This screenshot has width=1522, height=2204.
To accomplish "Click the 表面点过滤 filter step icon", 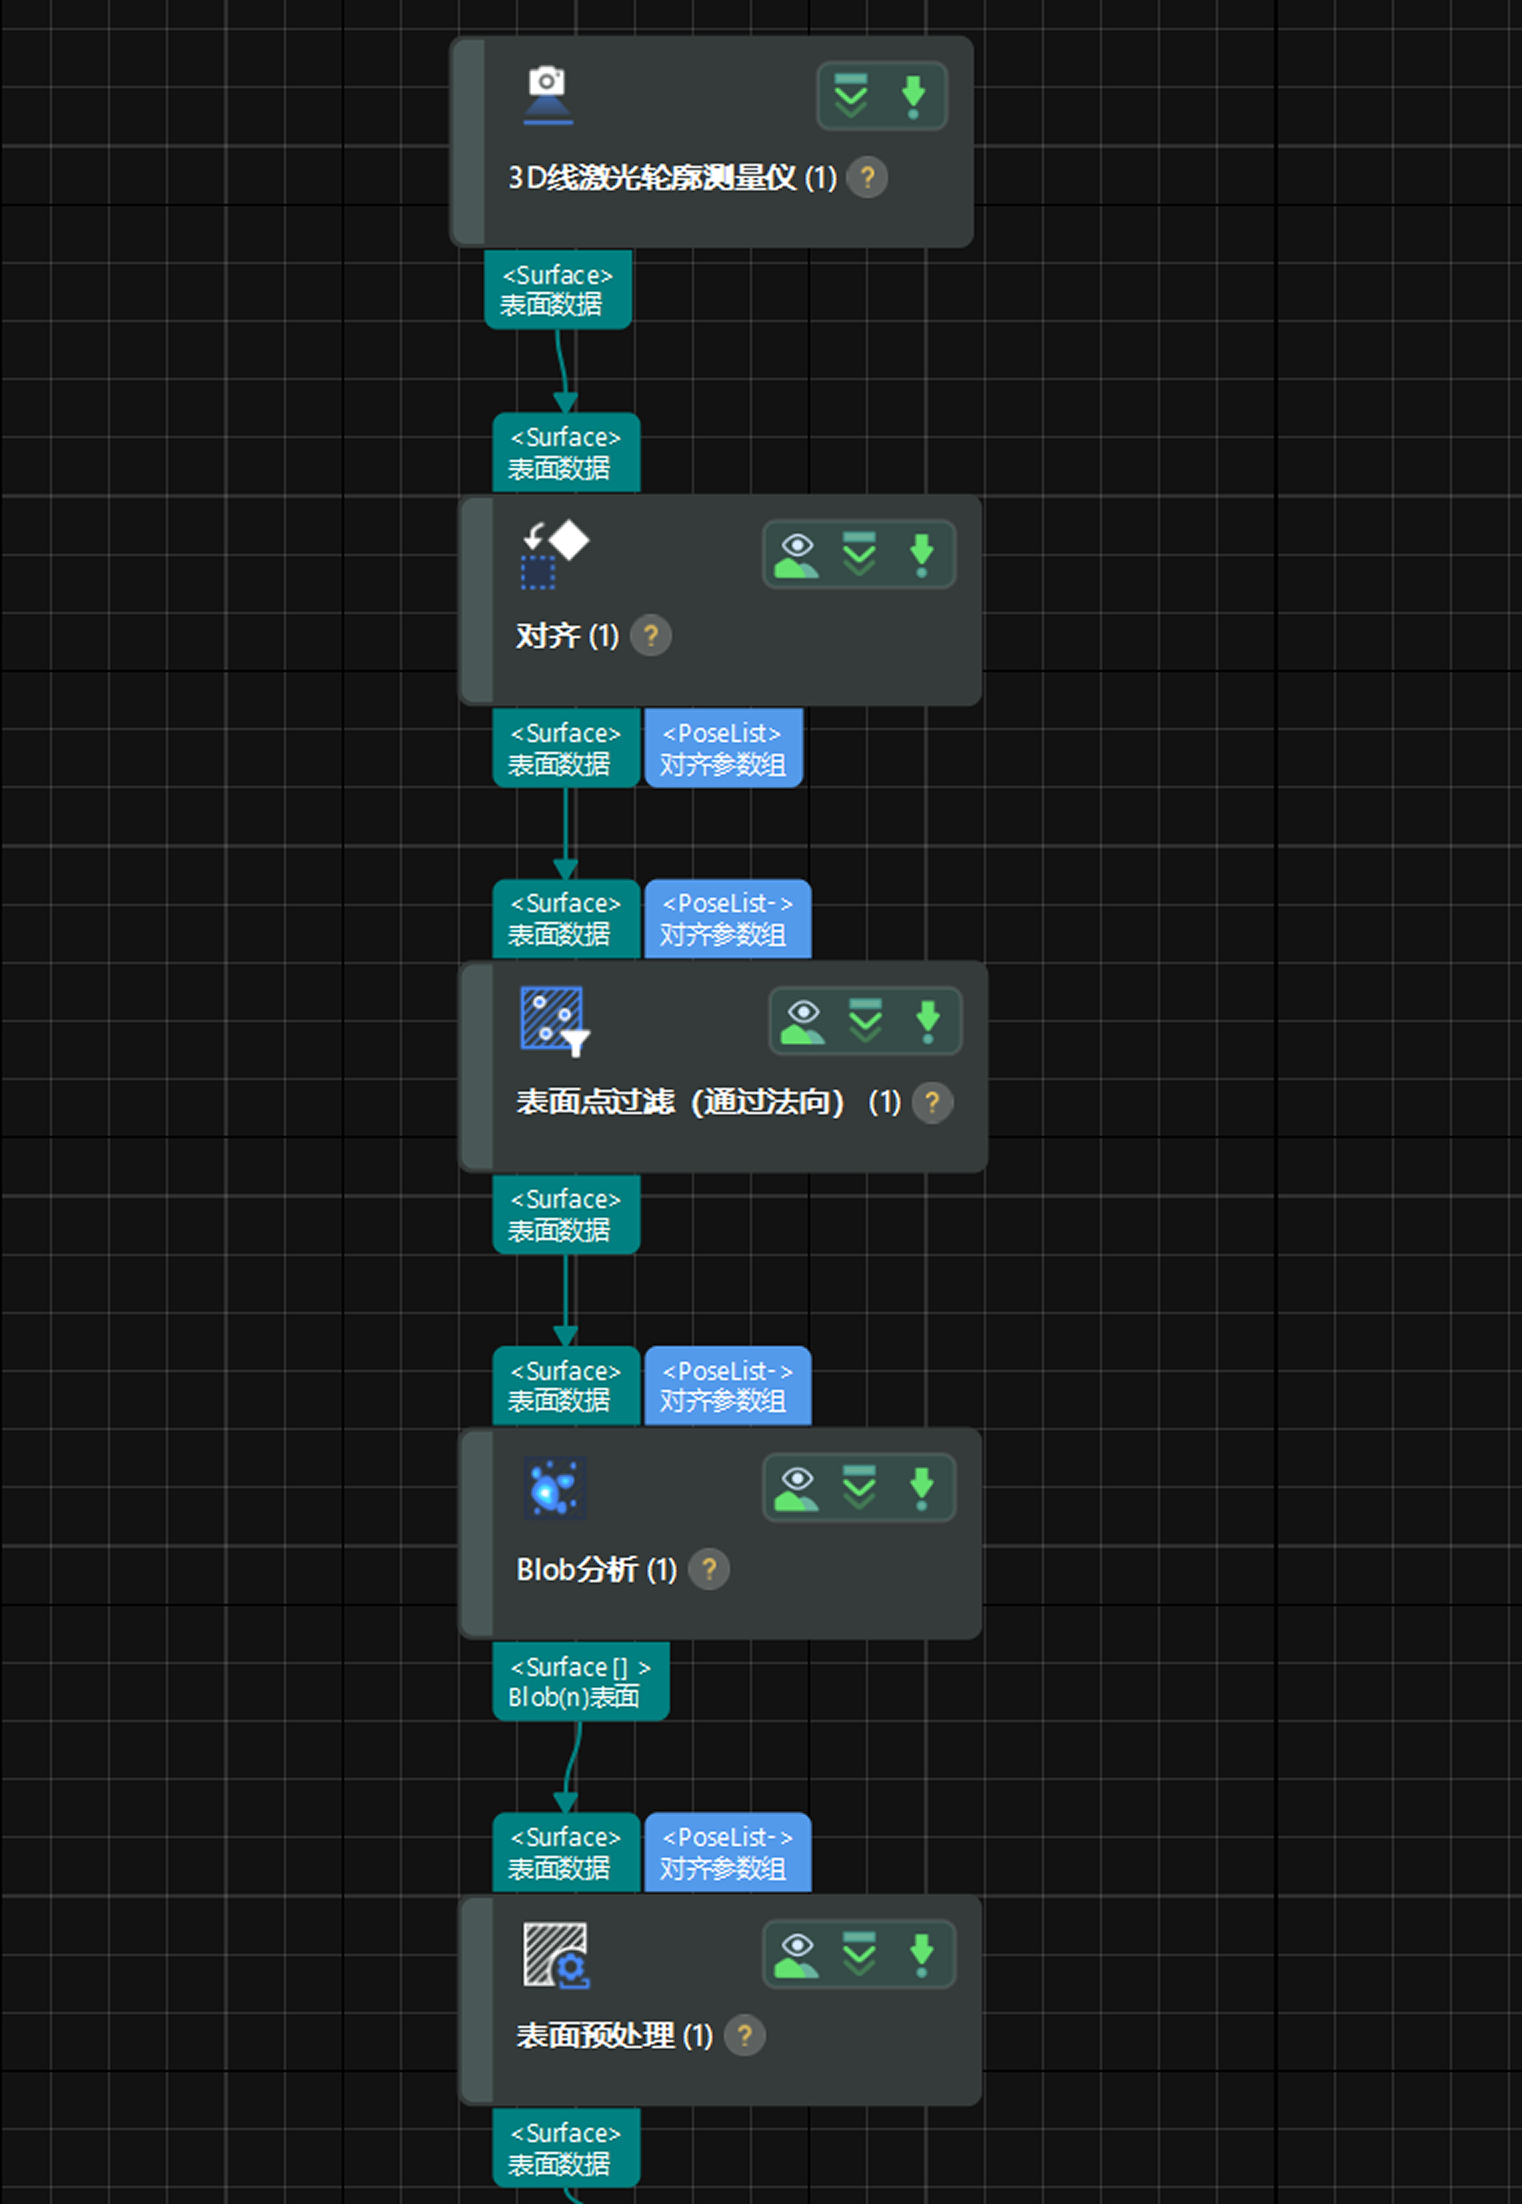I will pyautogui.click(x=555, y=1021).
